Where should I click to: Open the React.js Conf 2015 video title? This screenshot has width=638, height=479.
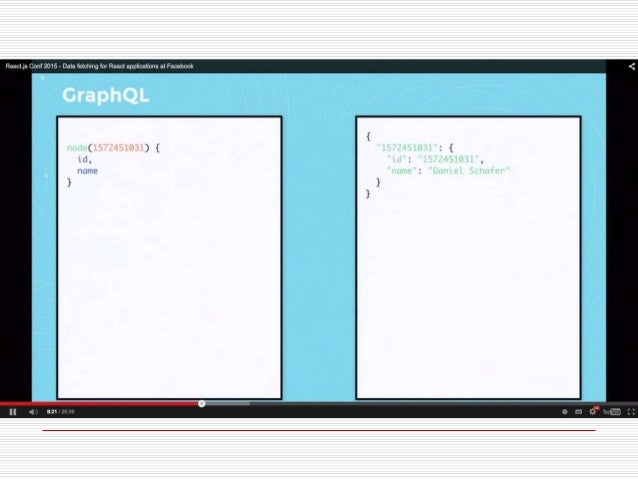click(100, 66)
